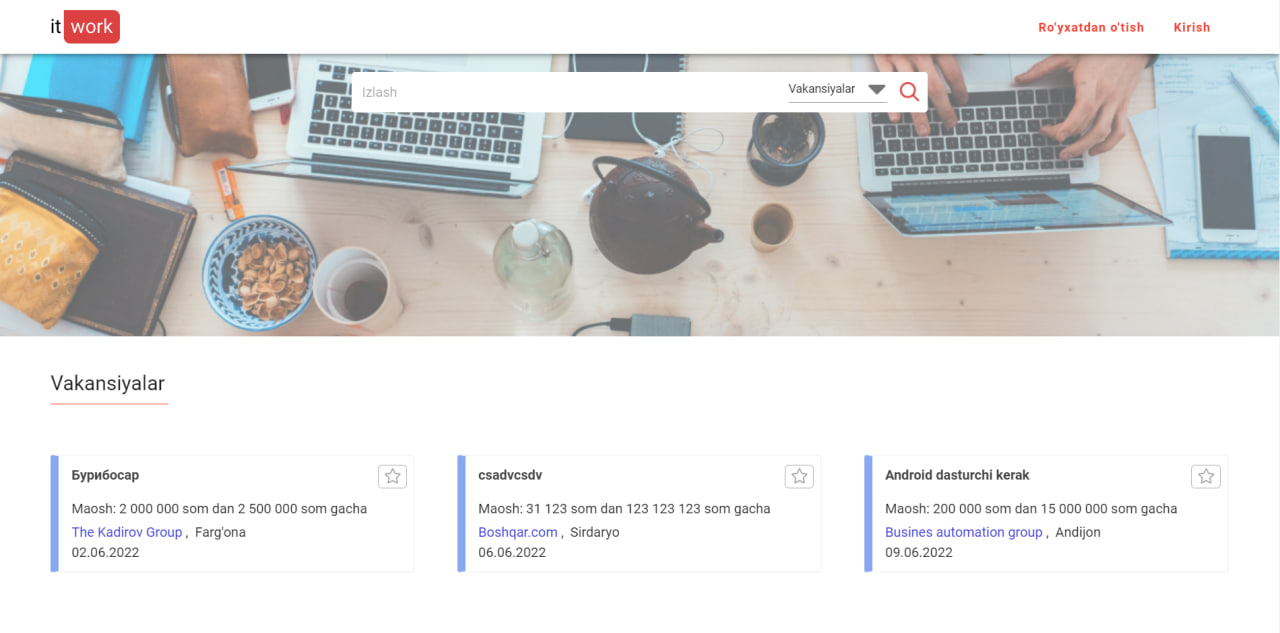
Task: Star the Android dasturchi kerak vacancy
Action: click(1206, 477)
